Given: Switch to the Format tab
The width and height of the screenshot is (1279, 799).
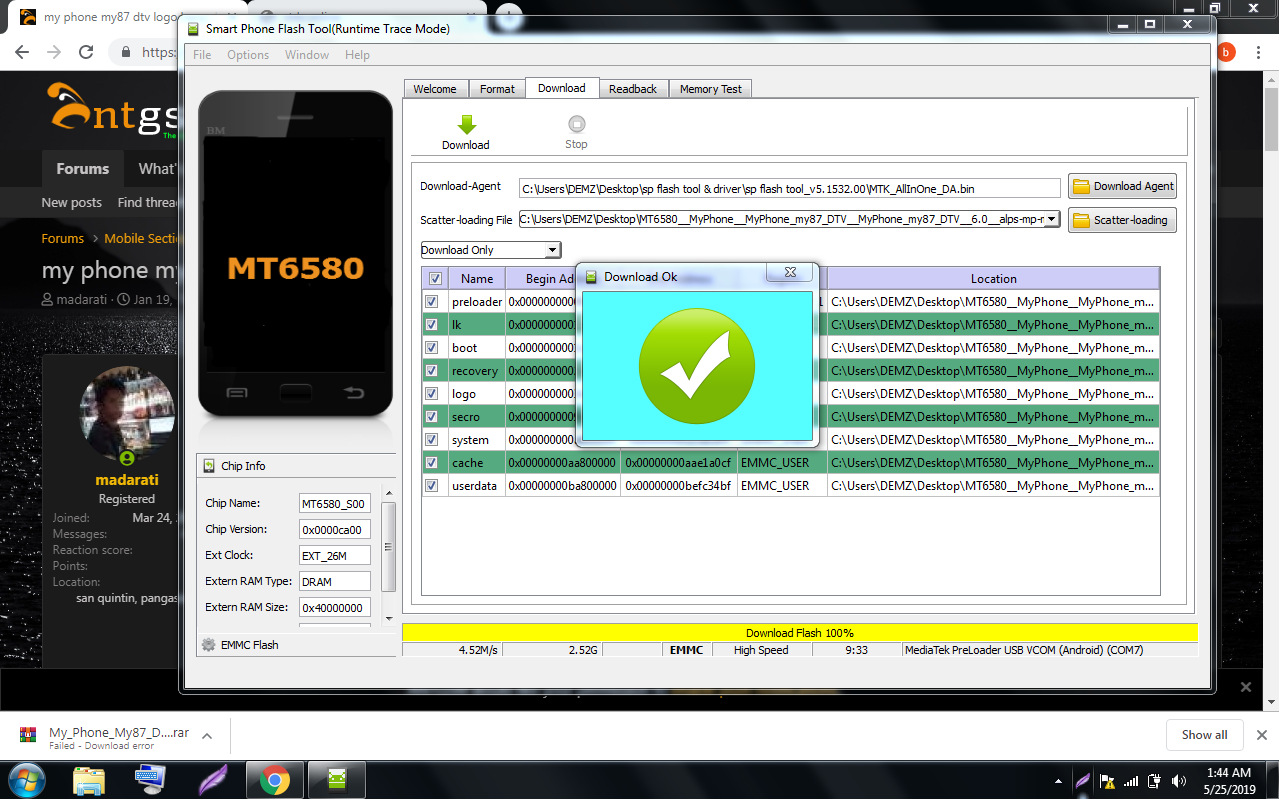Looking at the screenshot, I should 497,89.
